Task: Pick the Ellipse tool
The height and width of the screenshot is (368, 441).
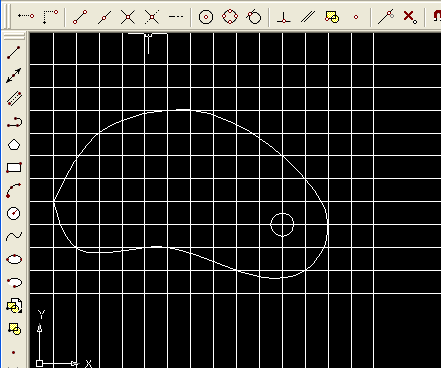Action: (14, 259)
